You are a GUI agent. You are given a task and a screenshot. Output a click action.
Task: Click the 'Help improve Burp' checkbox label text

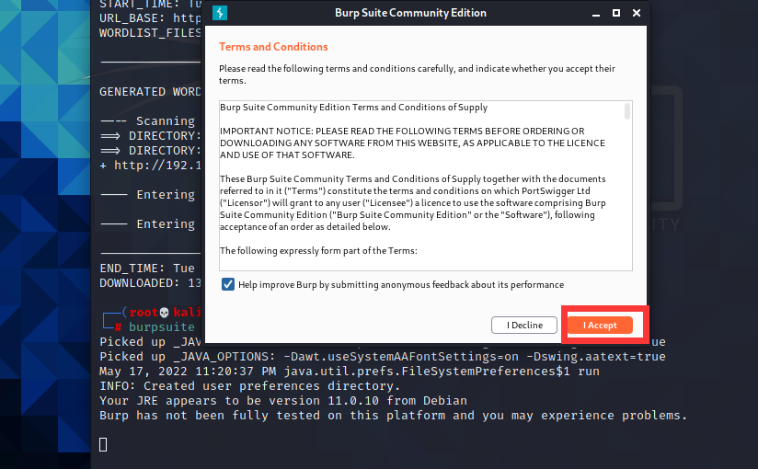400,285
